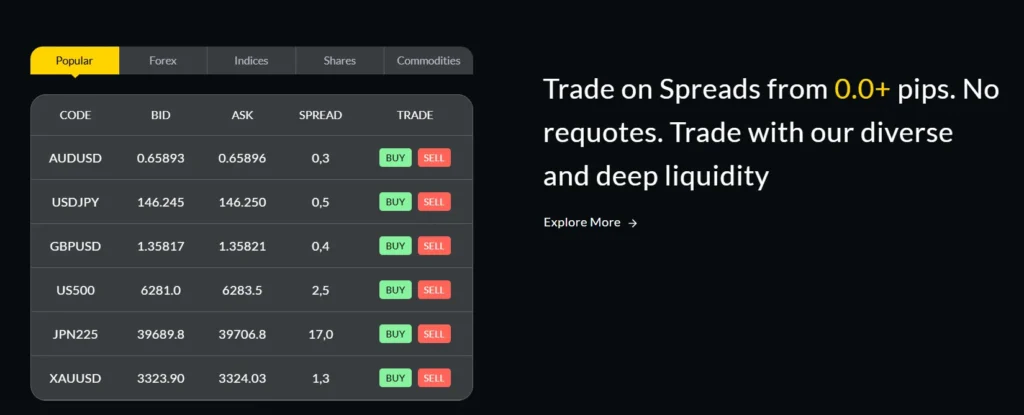The image size is (1024, 415).
Task: Sell GBPUSD from the table
Action: point(434,246)
